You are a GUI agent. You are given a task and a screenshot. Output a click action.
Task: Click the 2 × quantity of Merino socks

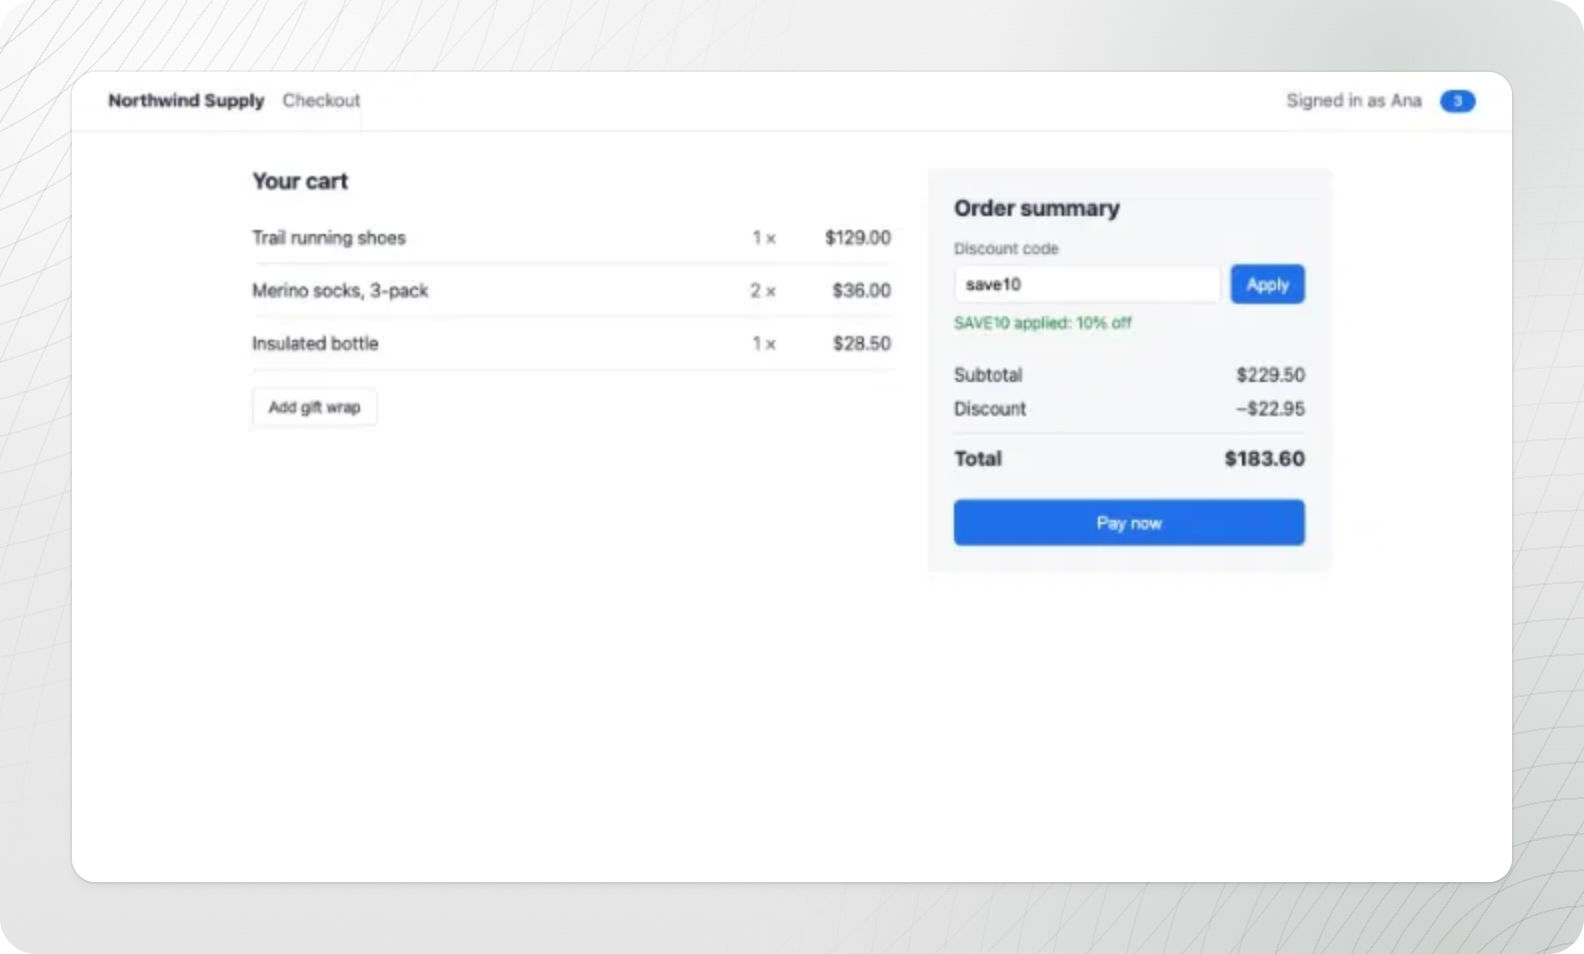763,290
